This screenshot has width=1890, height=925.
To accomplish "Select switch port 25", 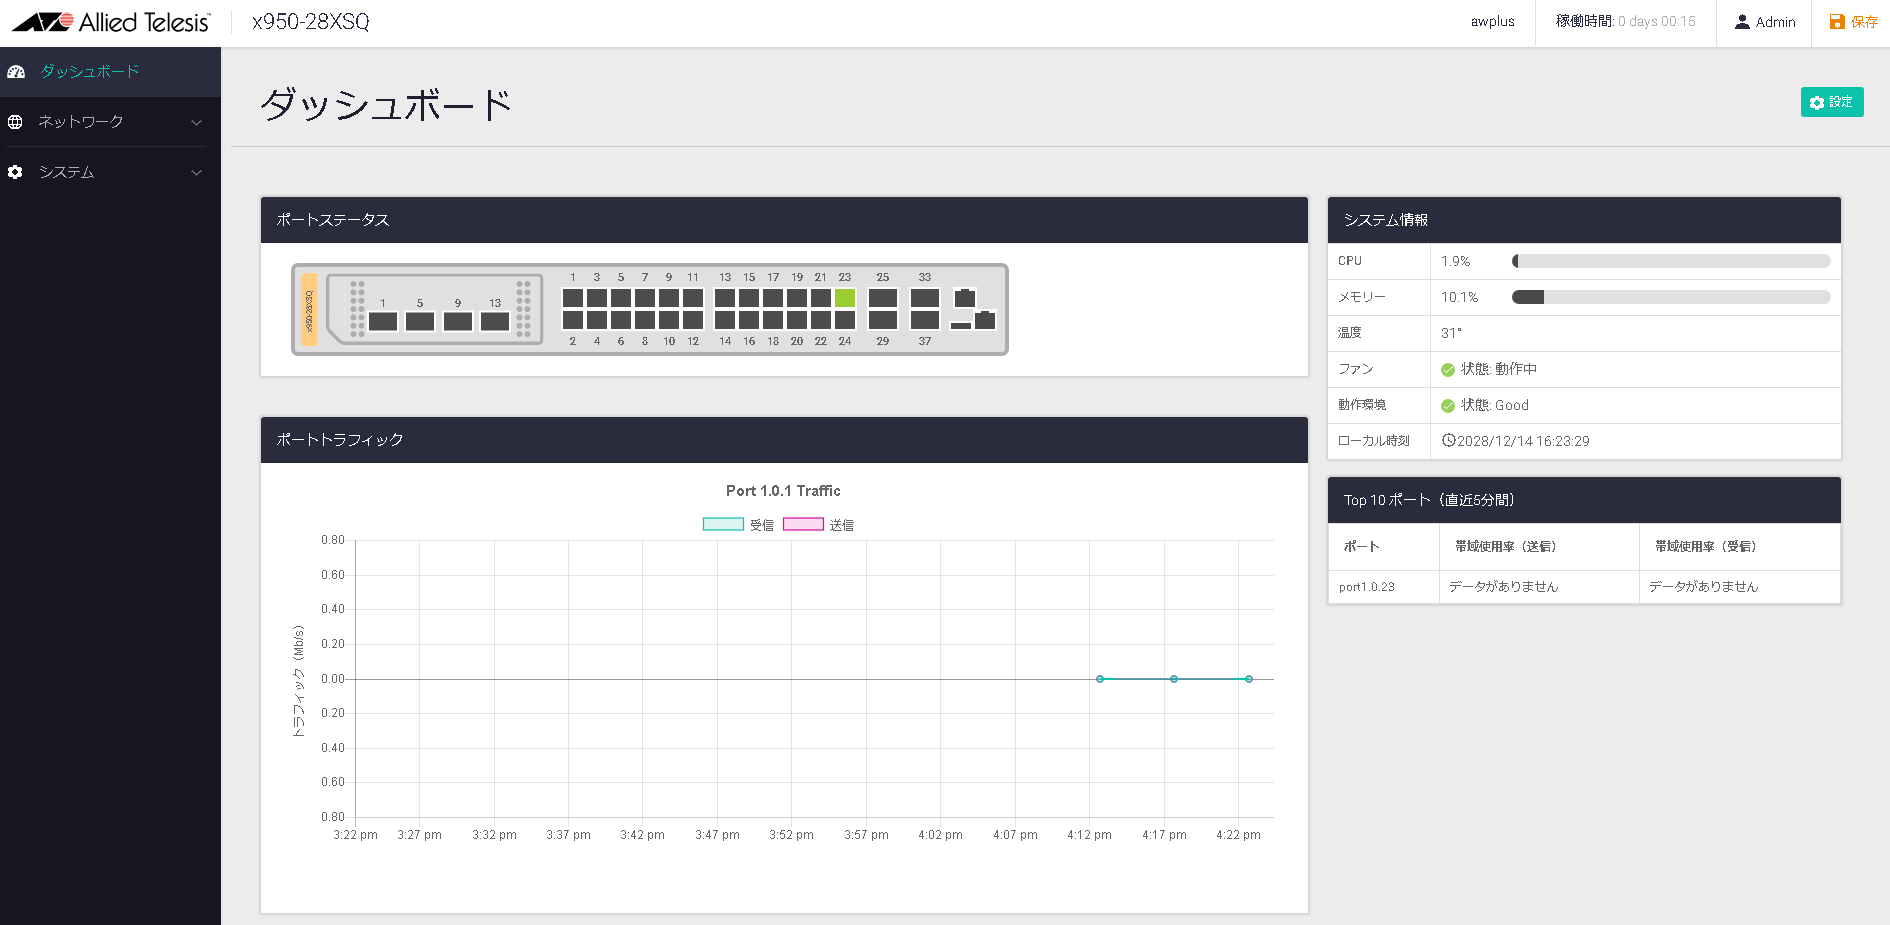I will [883, 298].
